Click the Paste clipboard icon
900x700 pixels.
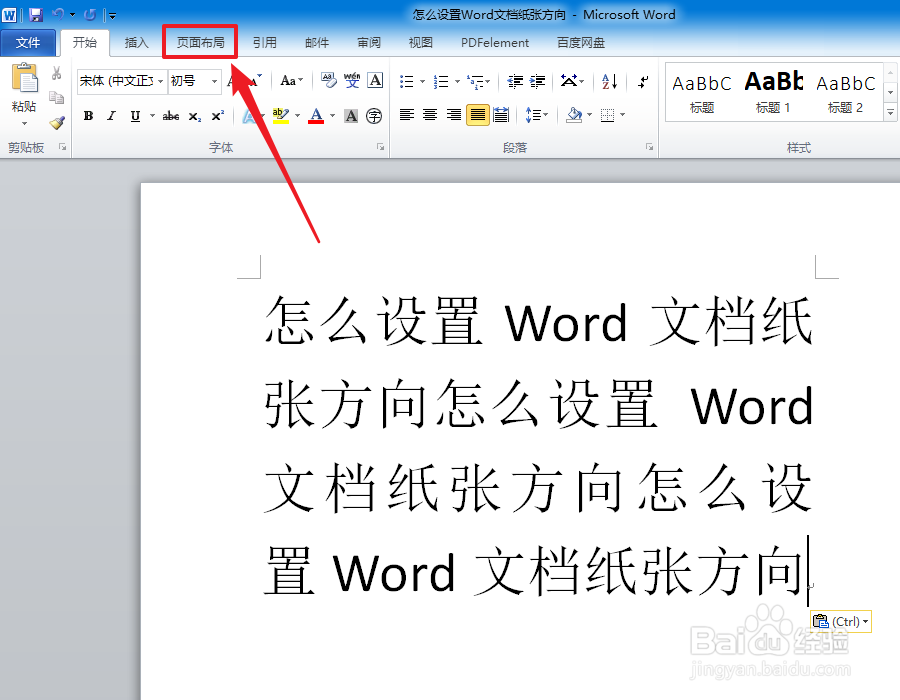pos(24,78)
